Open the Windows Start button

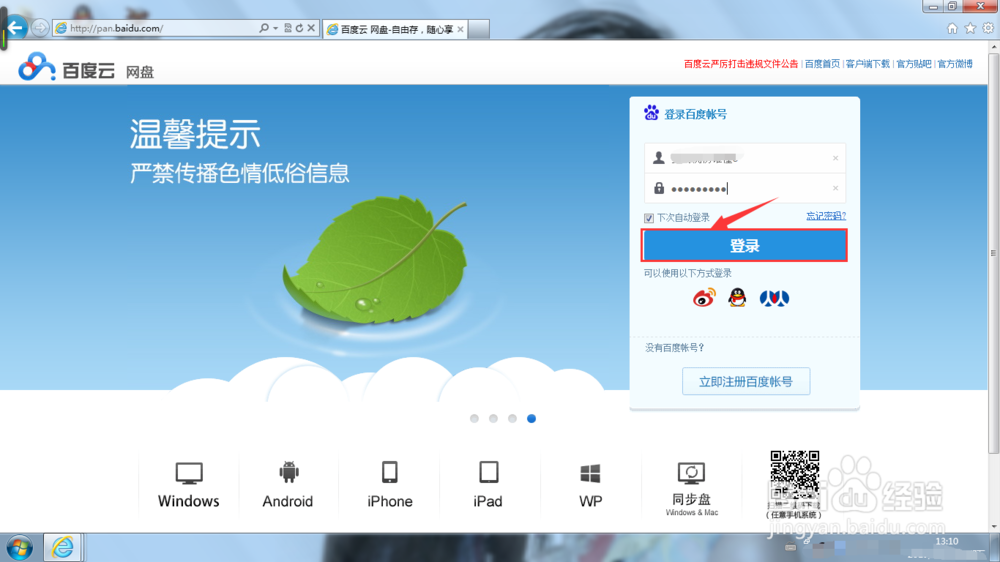20,548
